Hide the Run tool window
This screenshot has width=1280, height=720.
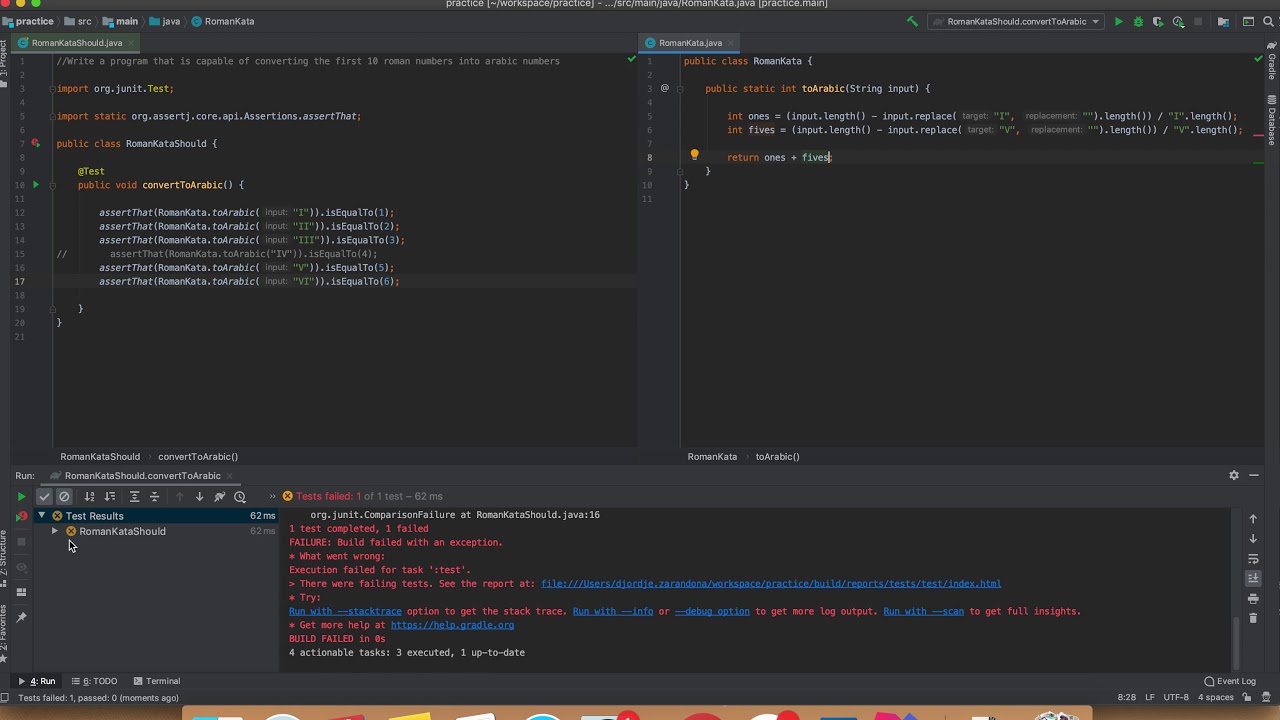(1254, 476)
